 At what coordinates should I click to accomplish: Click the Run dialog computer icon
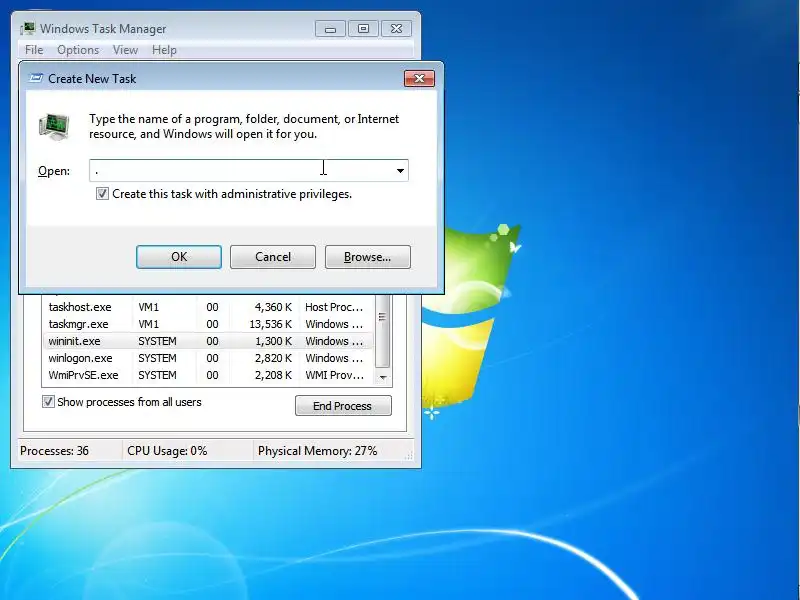[54, 127]
